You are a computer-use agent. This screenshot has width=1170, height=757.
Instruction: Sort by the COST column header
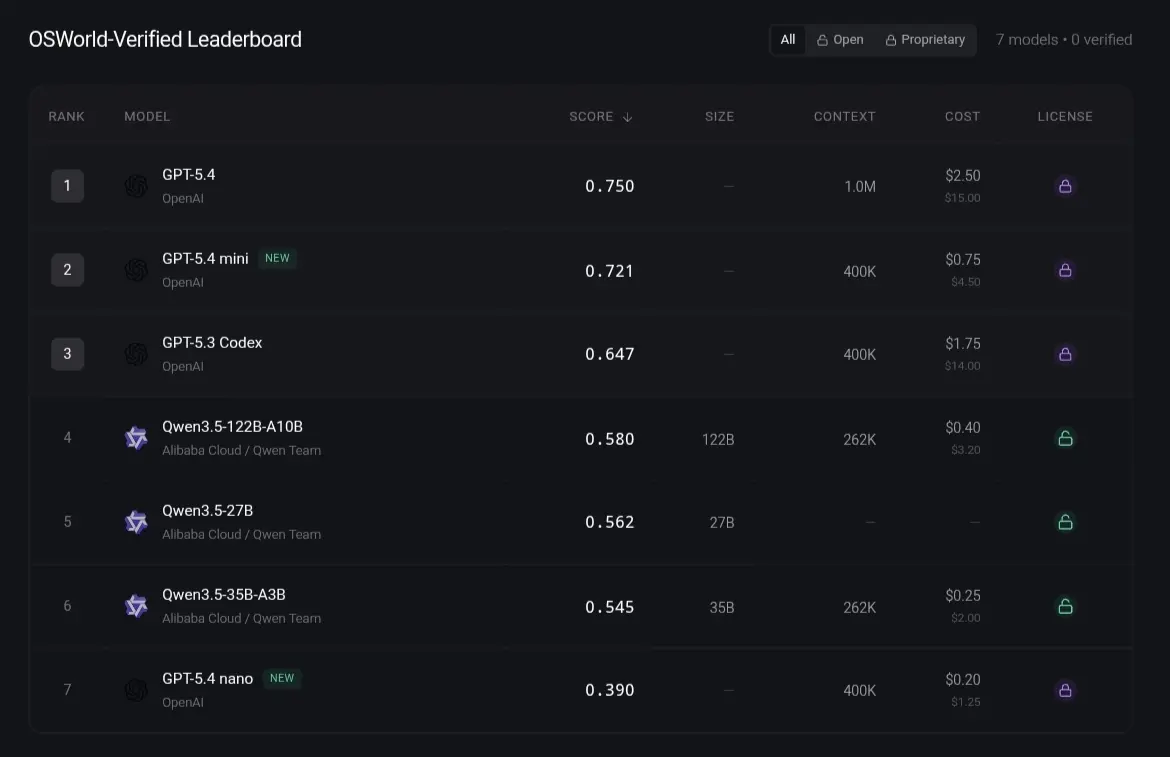click(x=963, y=116)
